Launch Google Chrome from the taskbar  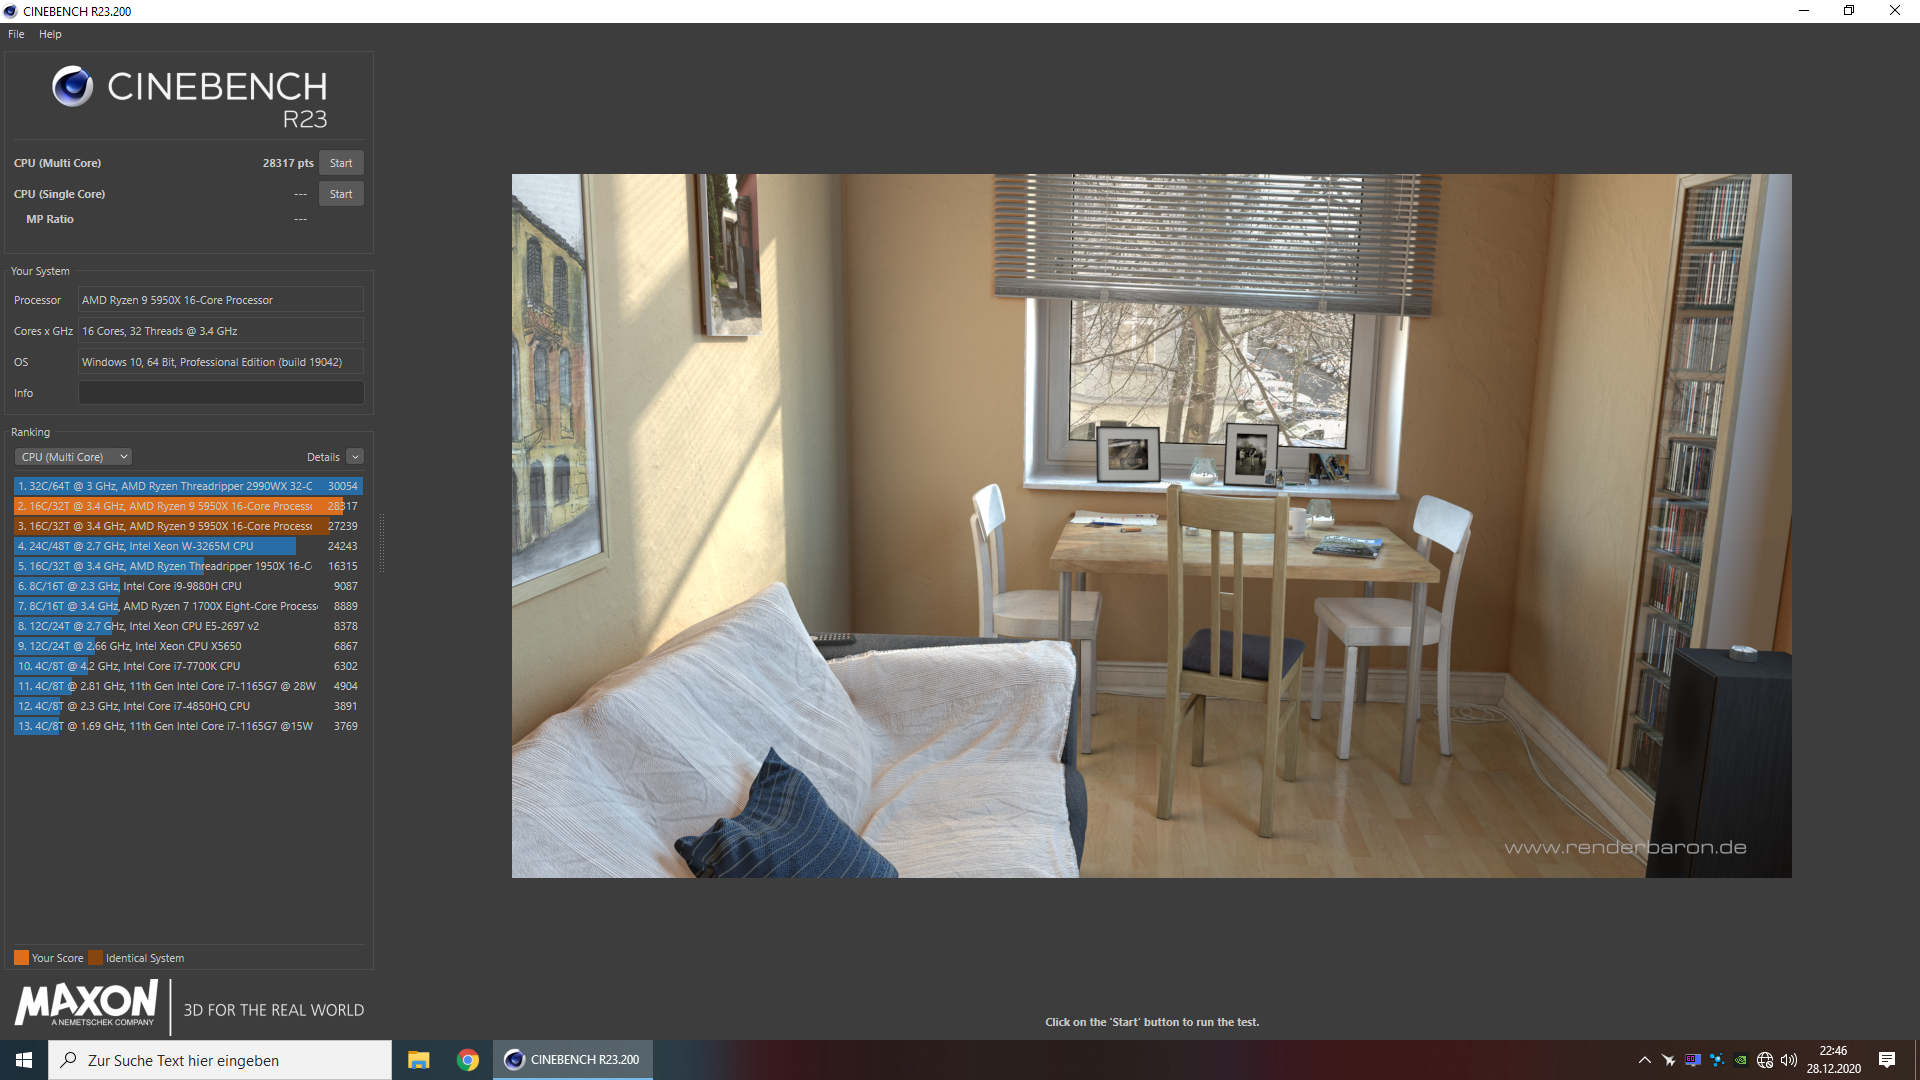pyautogui.click(x=468, y=1060)
